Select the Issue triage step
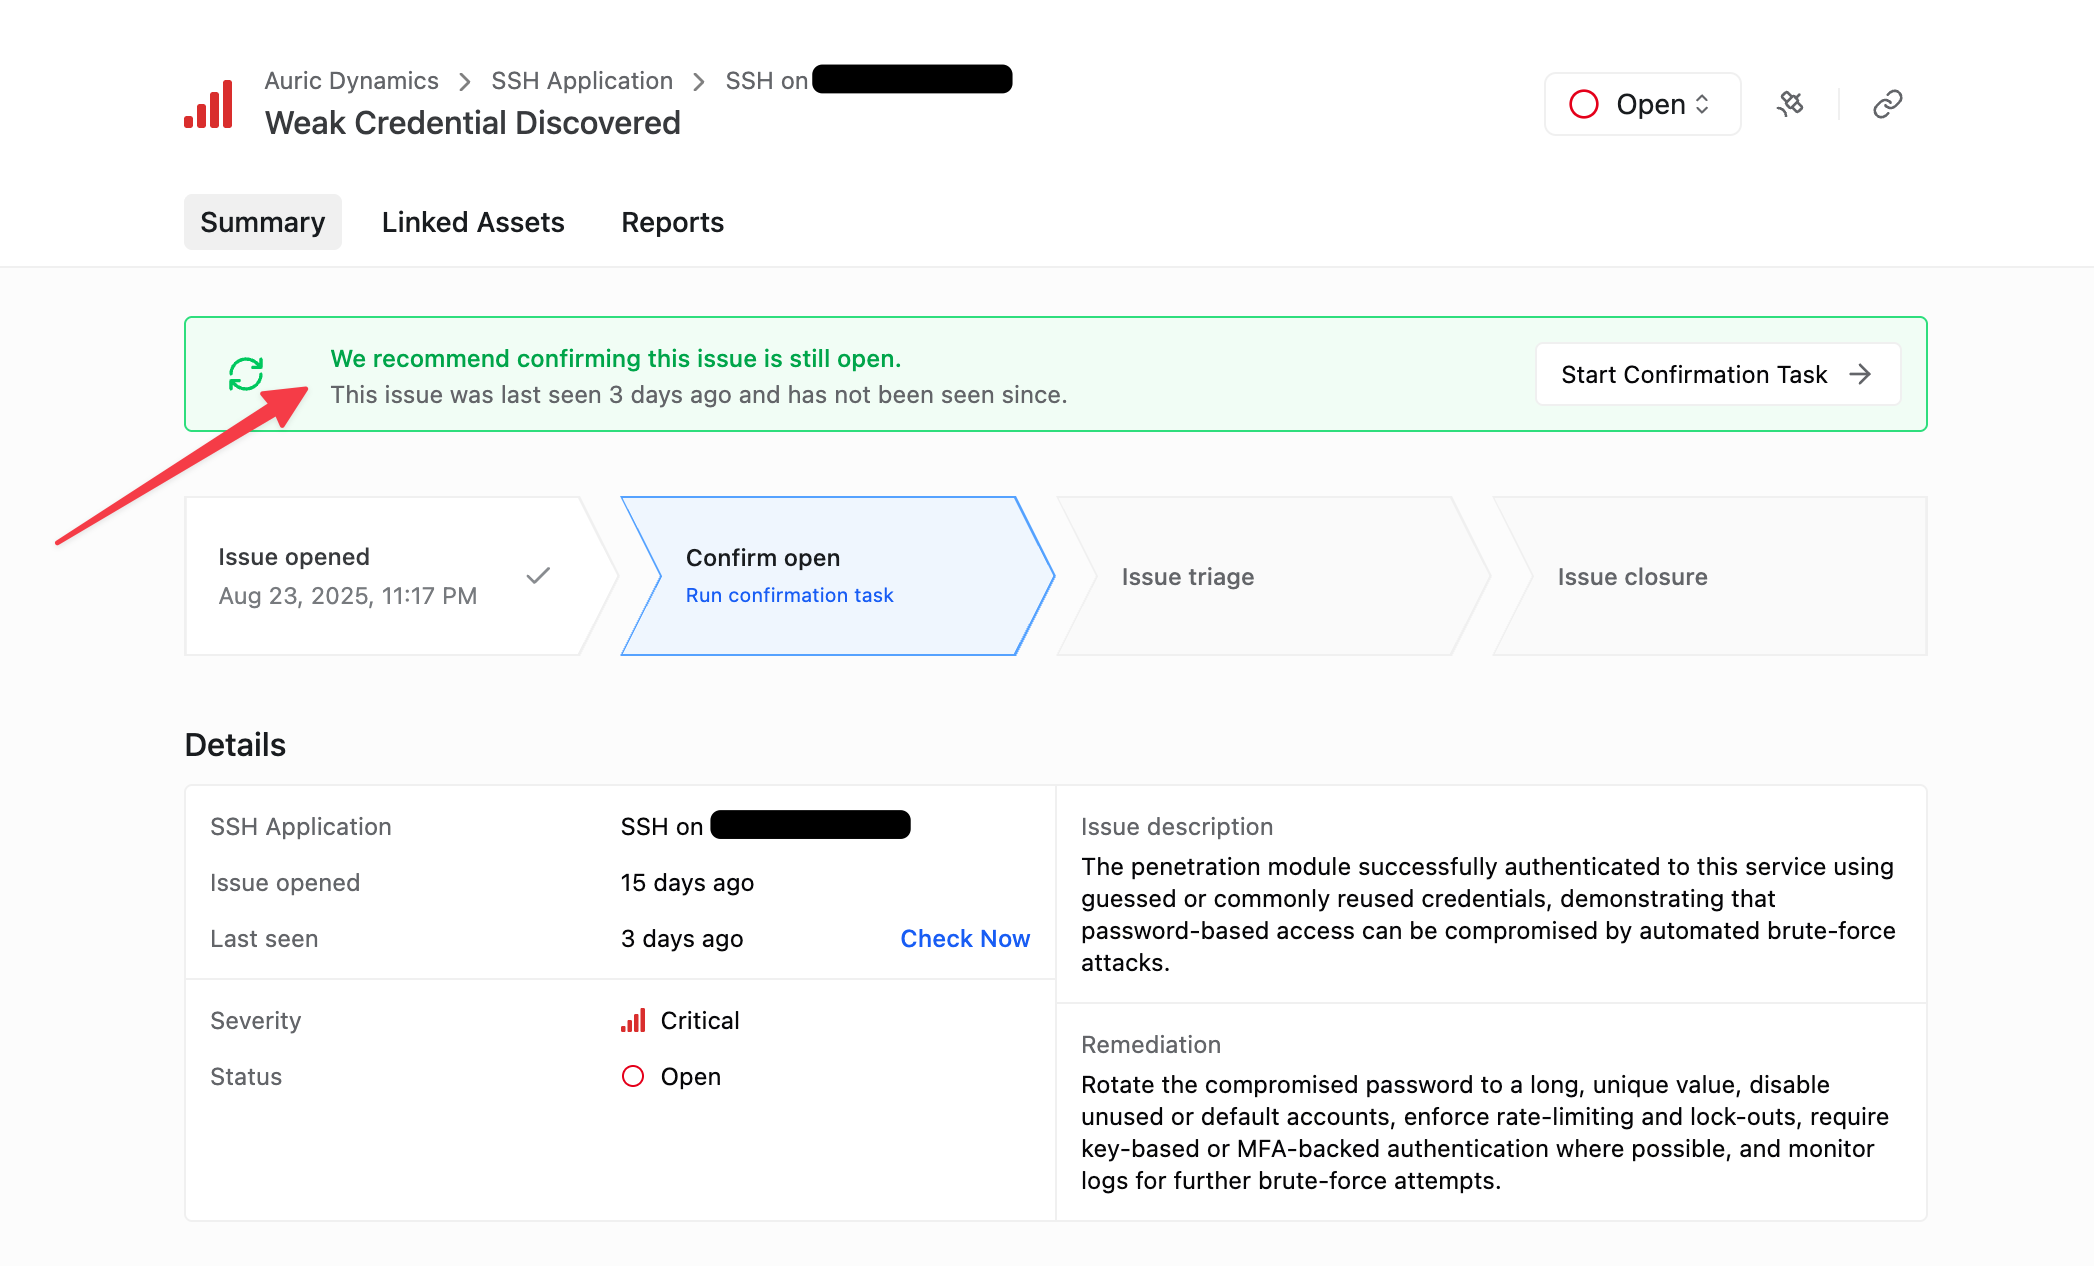This screenshot has width=2094, height=1266. coord(1187,576)
